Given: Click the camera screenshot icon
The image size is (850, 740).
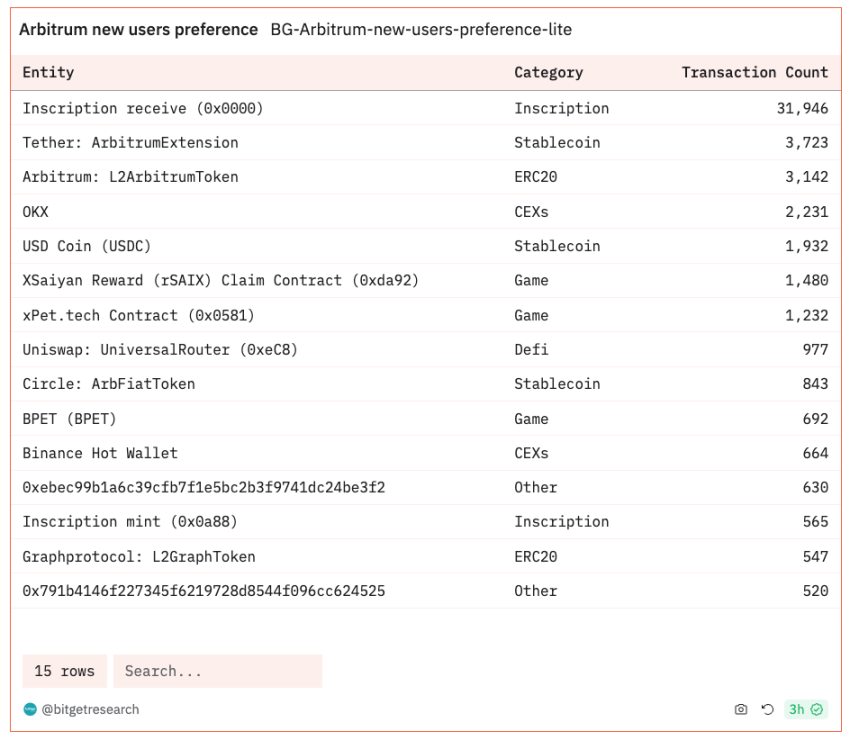Looking at the screenshot, I should pyautogui.click(x=741, y=710).
